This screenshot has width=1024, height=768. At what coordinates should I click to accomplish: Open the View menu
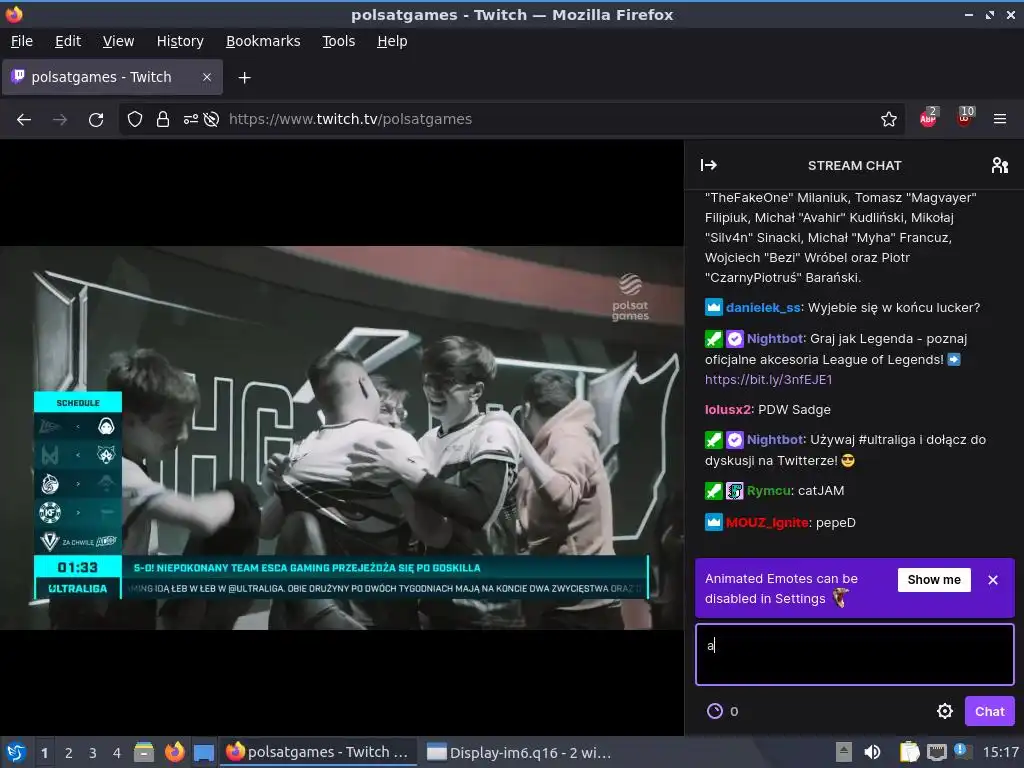tap(118, 41)
